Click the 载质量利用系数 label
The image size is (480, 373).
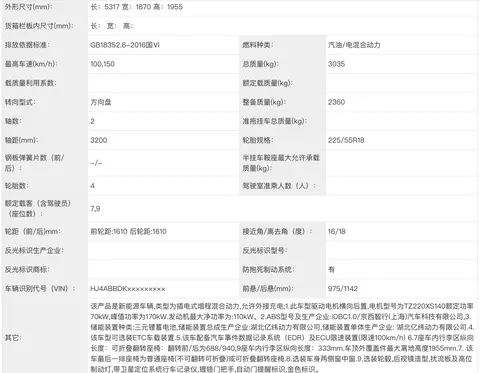coord(31,83)
